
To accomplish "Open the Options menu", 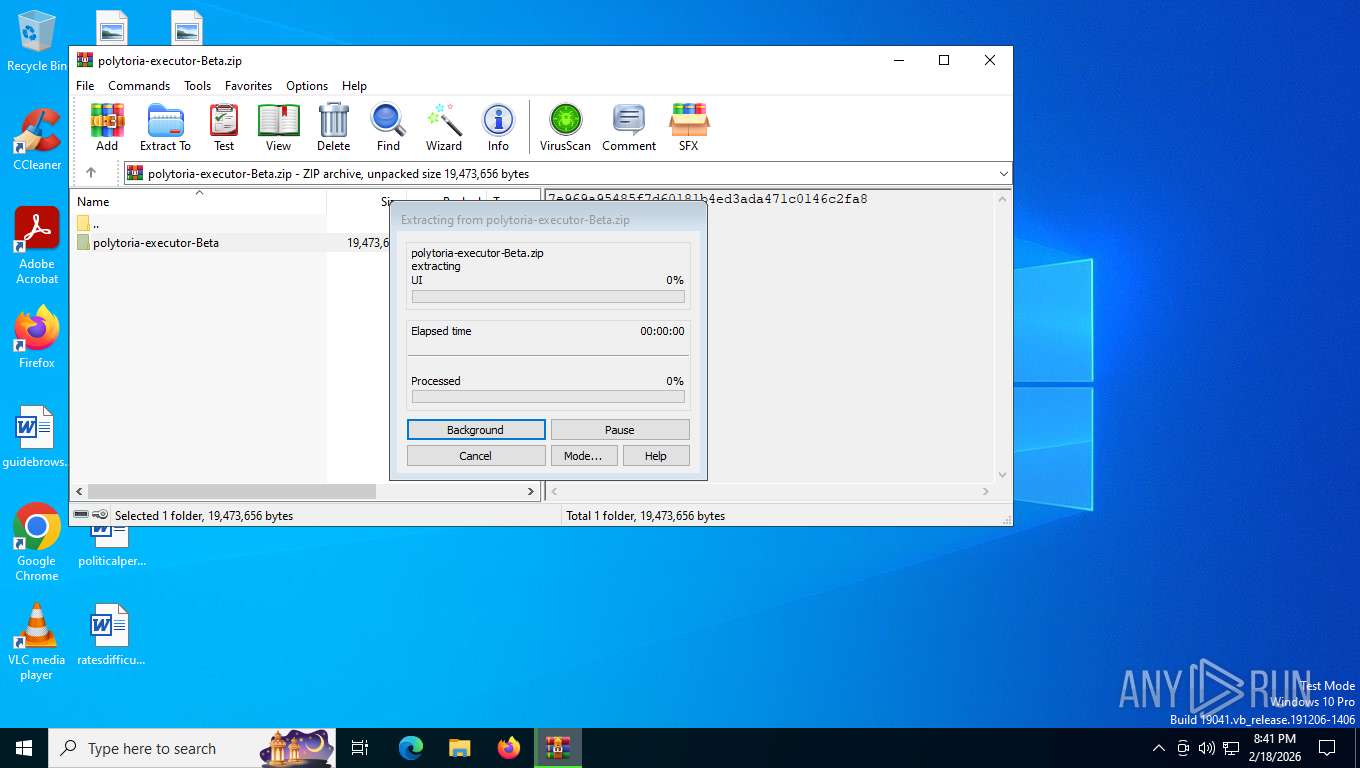I will [x=307, y=86].
